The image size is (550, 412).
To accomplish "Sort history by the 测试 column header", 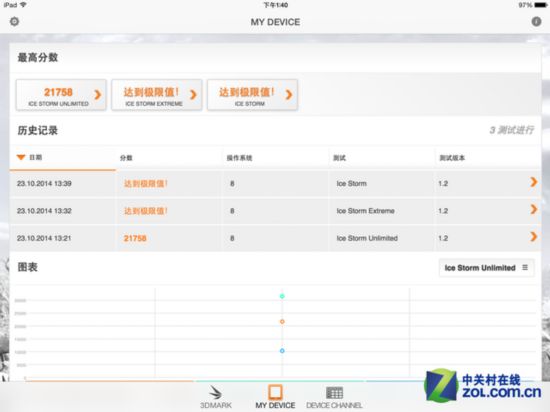I will 339,158.
